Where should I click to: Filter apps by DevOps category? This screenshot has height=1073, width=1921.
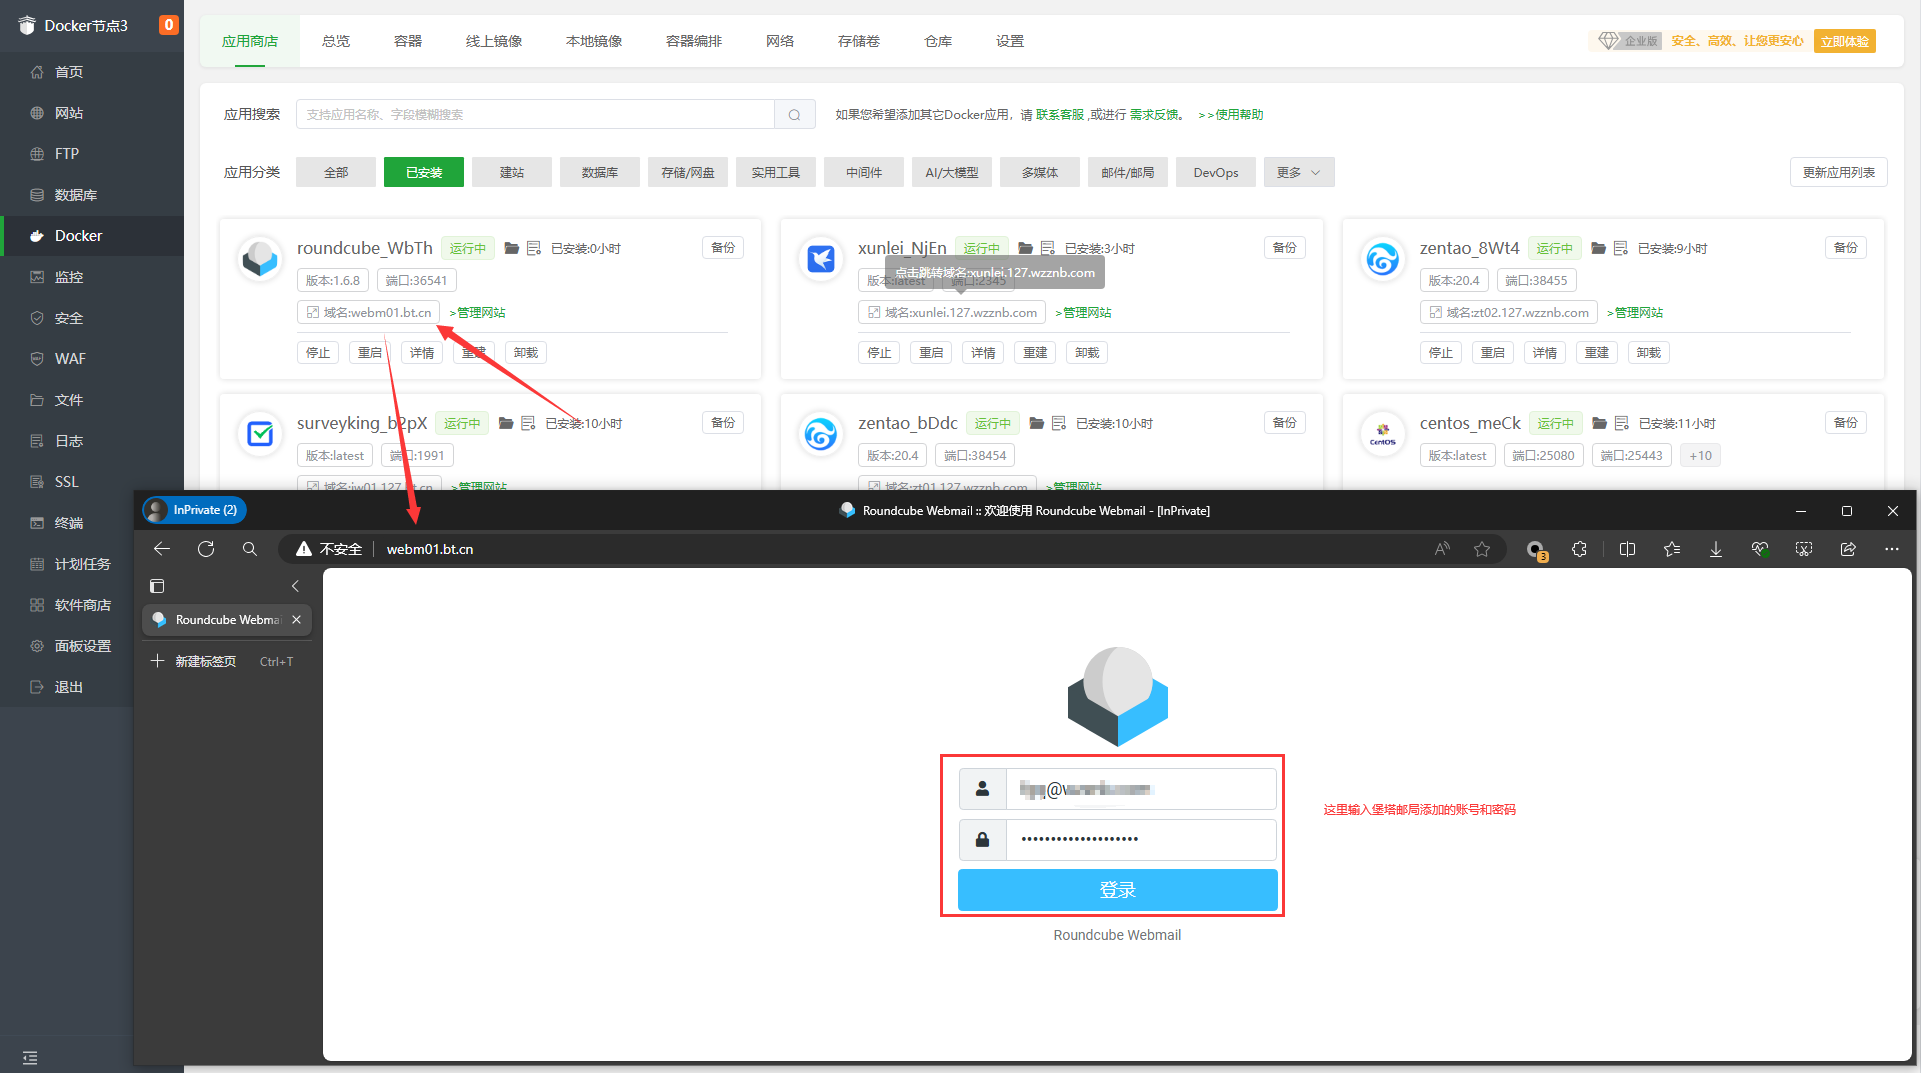[x=1216, y=173]
